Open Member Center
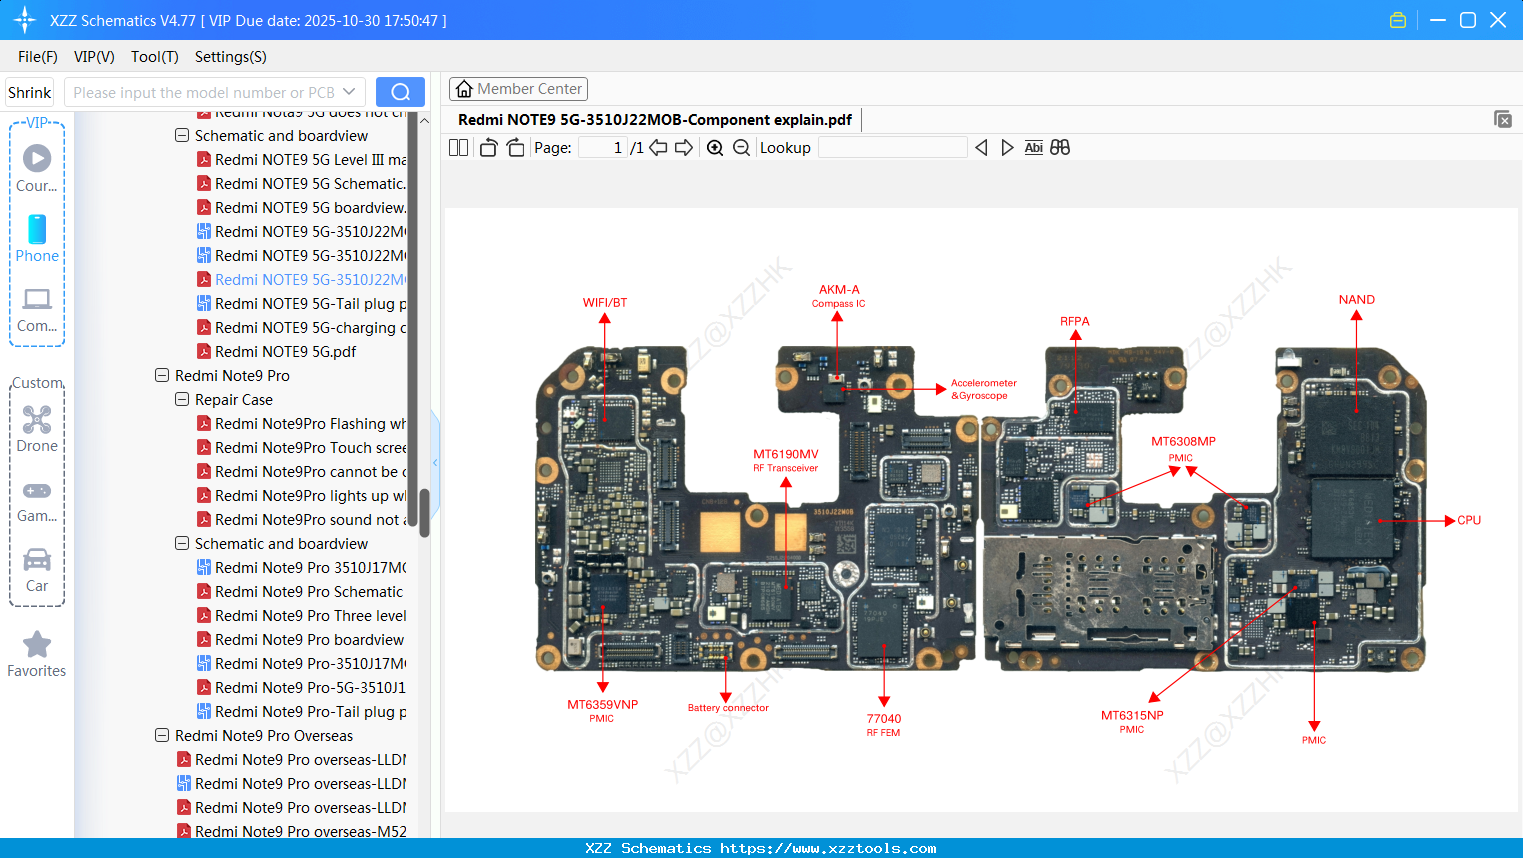The image size is (1523, 858). pyautogui.click(x=518, y=89)
